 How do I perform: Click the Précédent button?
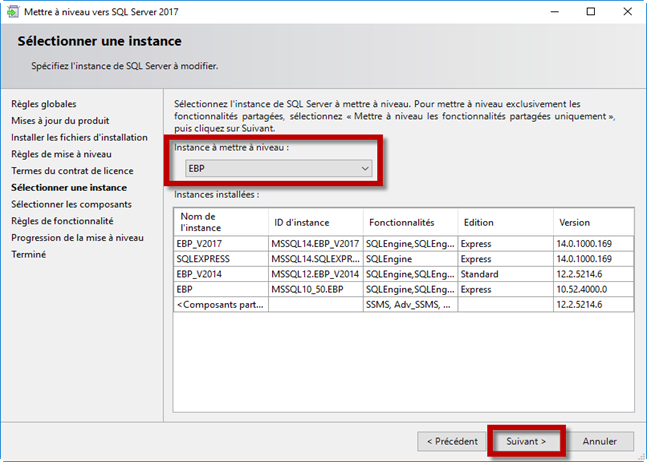452,441
